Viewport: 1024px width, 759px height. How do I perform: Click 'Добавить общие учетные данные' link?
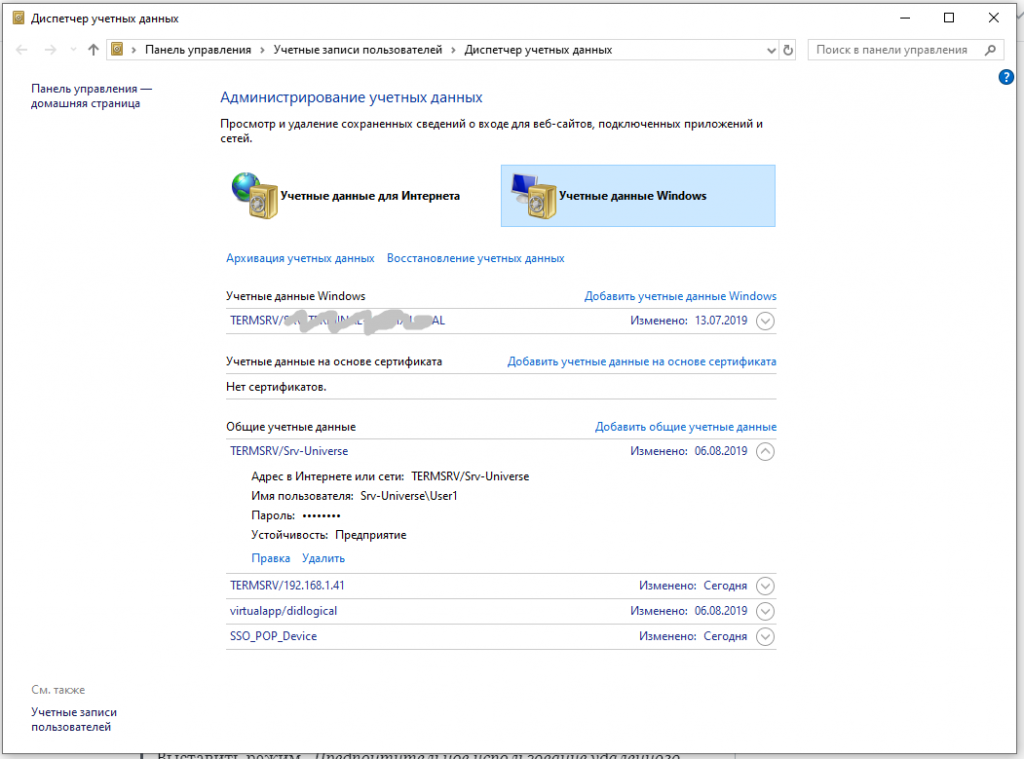click(685, 427)
